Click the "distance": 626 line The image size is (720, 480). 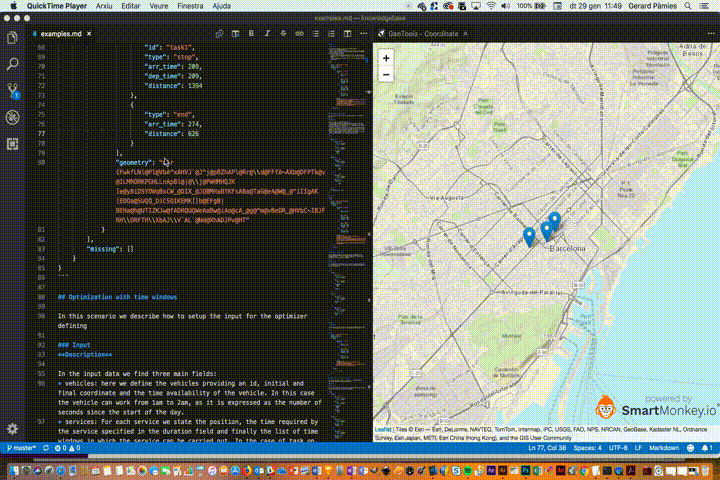pyautogui.click(x=171, y=134)
